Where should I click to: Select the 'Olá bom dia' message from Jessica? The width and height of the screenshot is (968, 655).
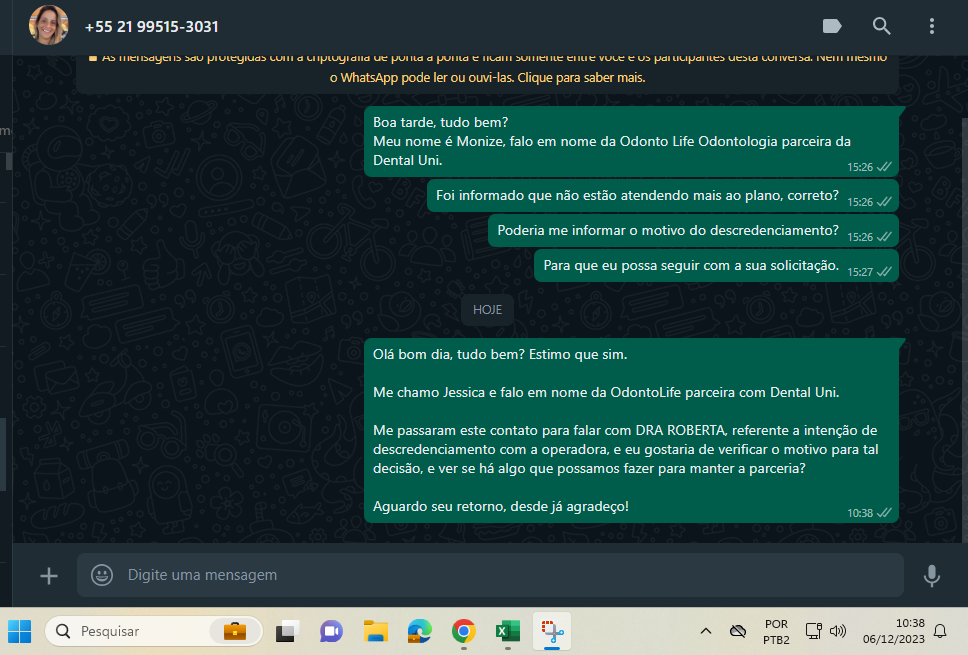(631, 430)
